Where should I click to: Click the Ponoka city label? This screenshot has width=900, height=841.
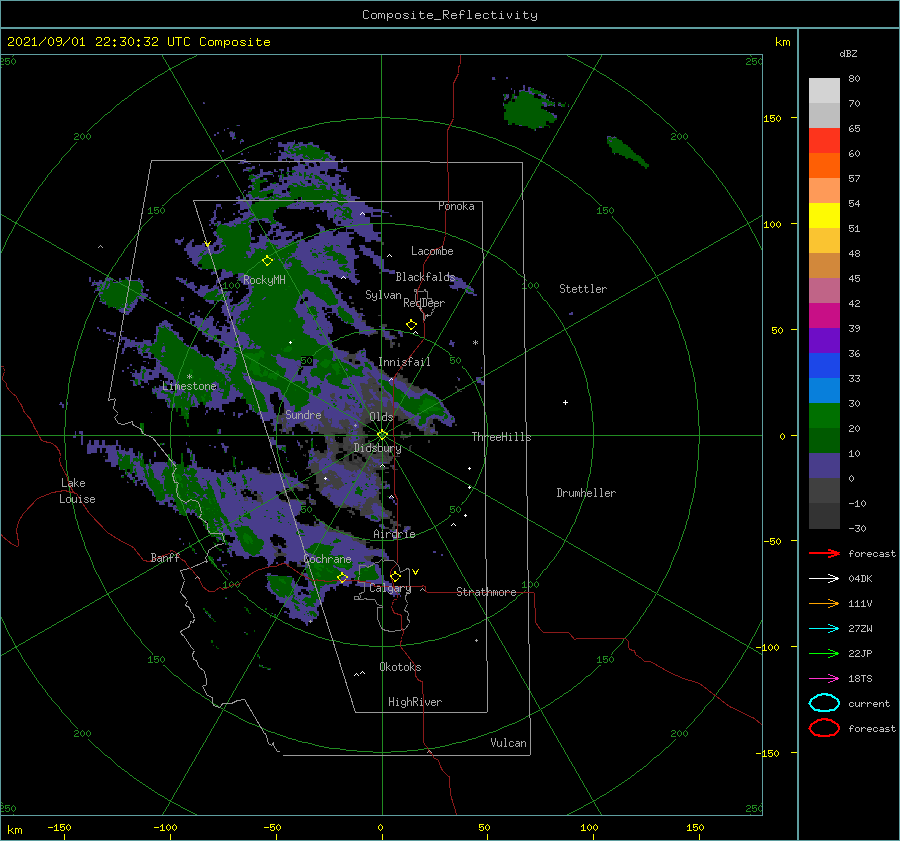click(x=456, y=206)
